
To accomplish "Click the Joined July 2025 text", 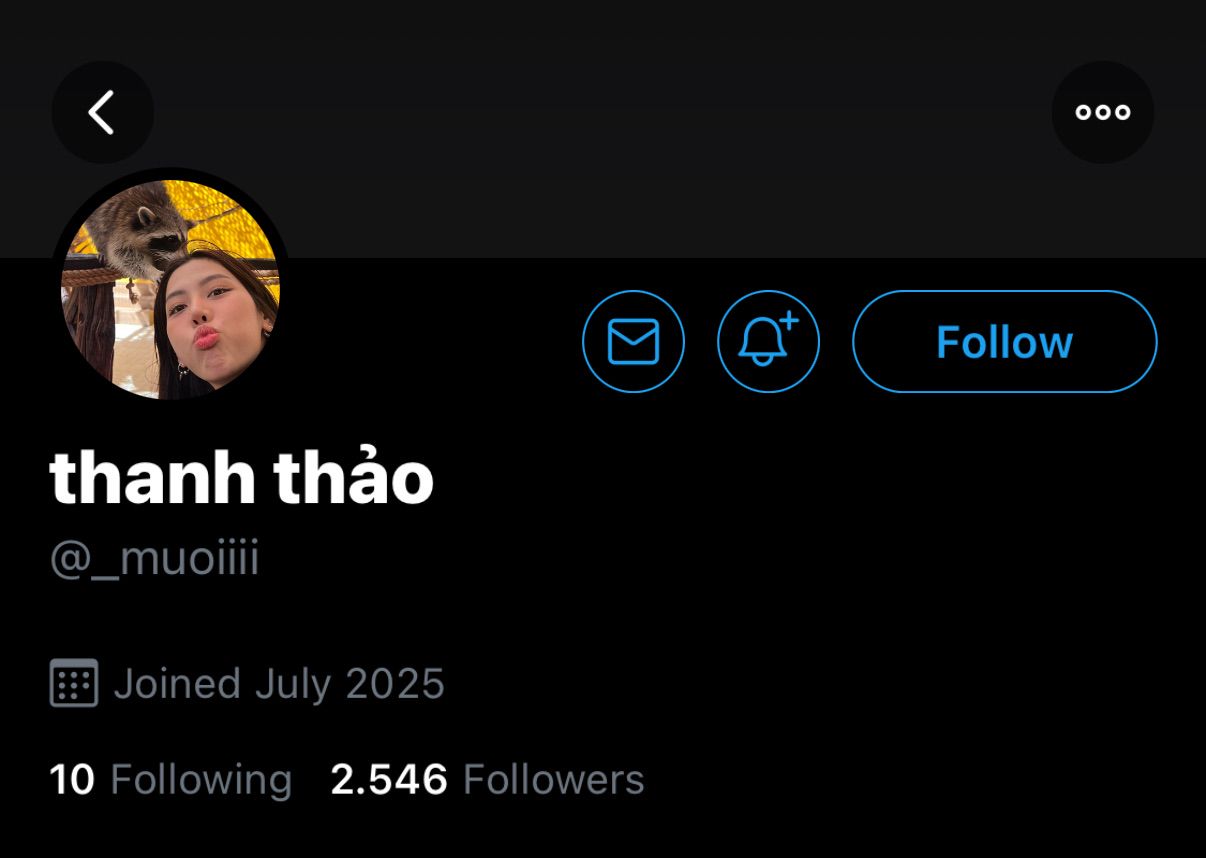I will (x=279, y=684).
